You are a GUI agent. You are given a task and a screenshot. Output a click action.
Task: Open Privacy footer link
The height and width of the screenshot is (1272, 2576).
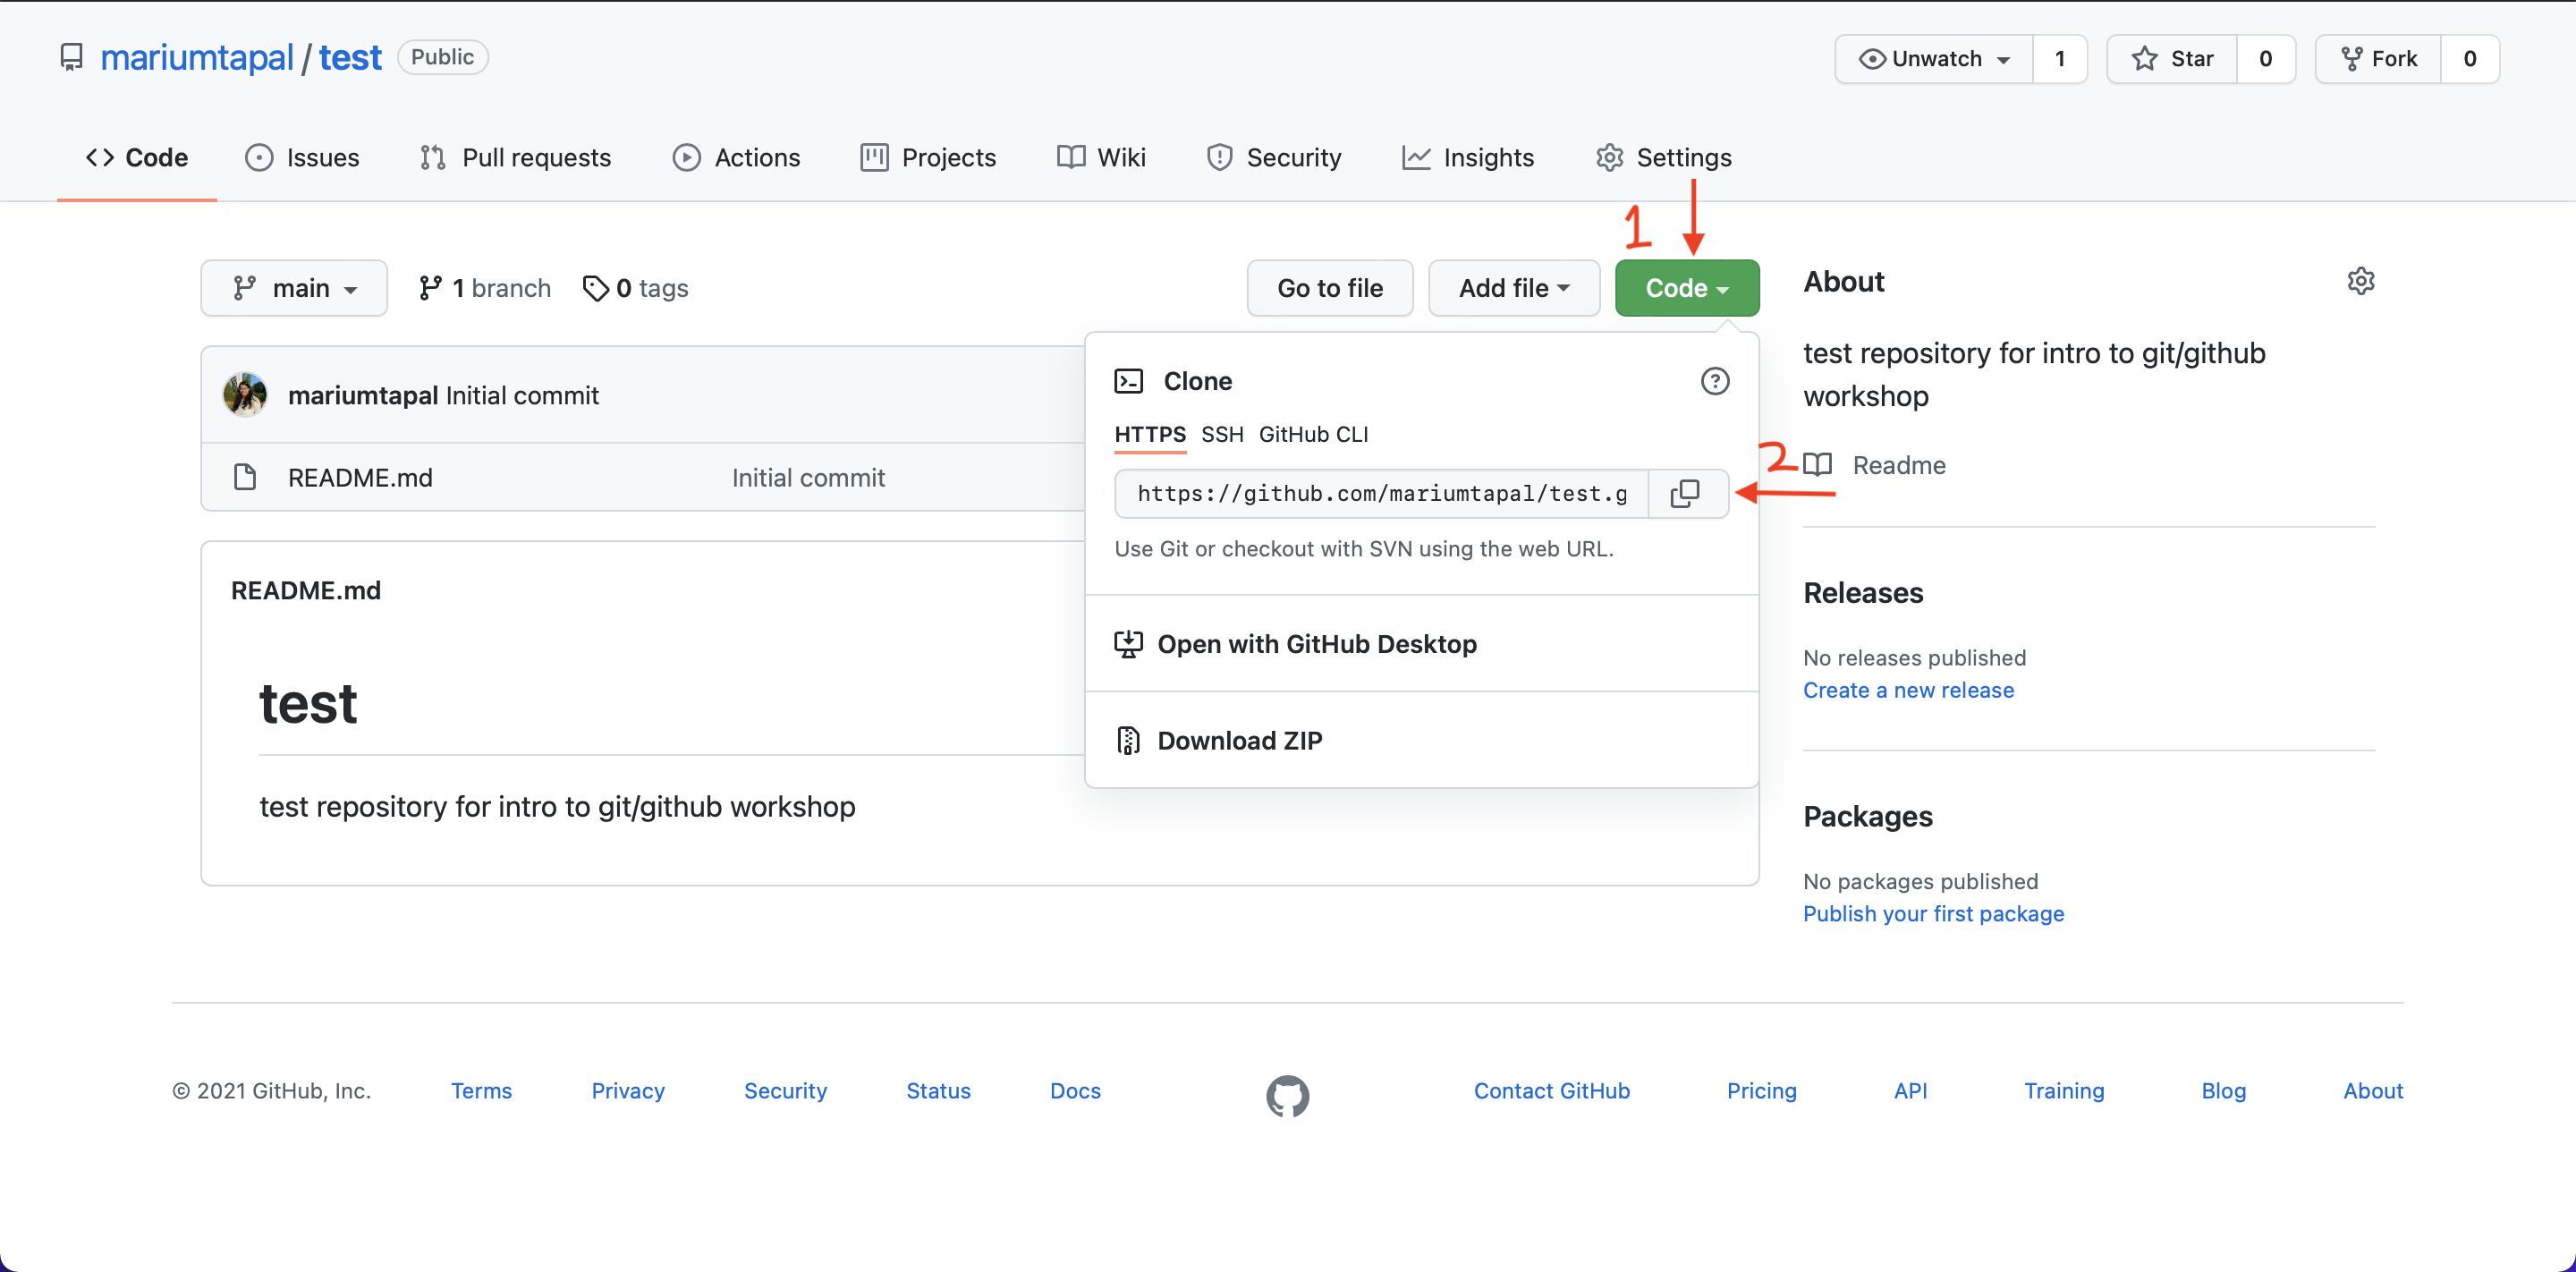(x=628, y=1091)
